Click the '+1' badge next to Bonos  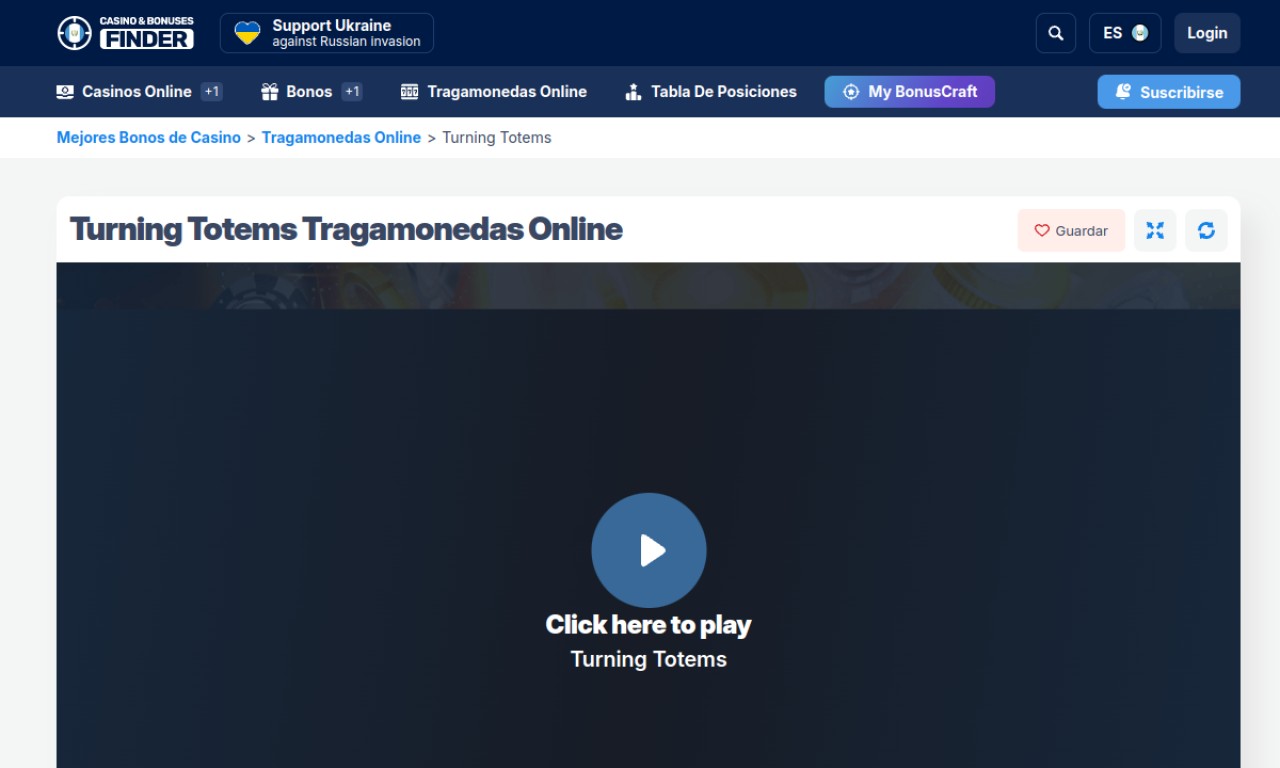coord(352,92)
